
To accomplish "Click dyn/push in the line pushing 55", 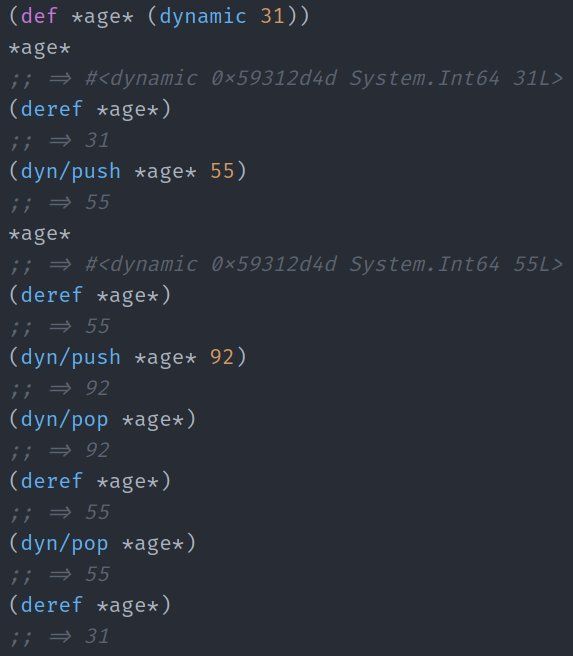I will [71, 172].
